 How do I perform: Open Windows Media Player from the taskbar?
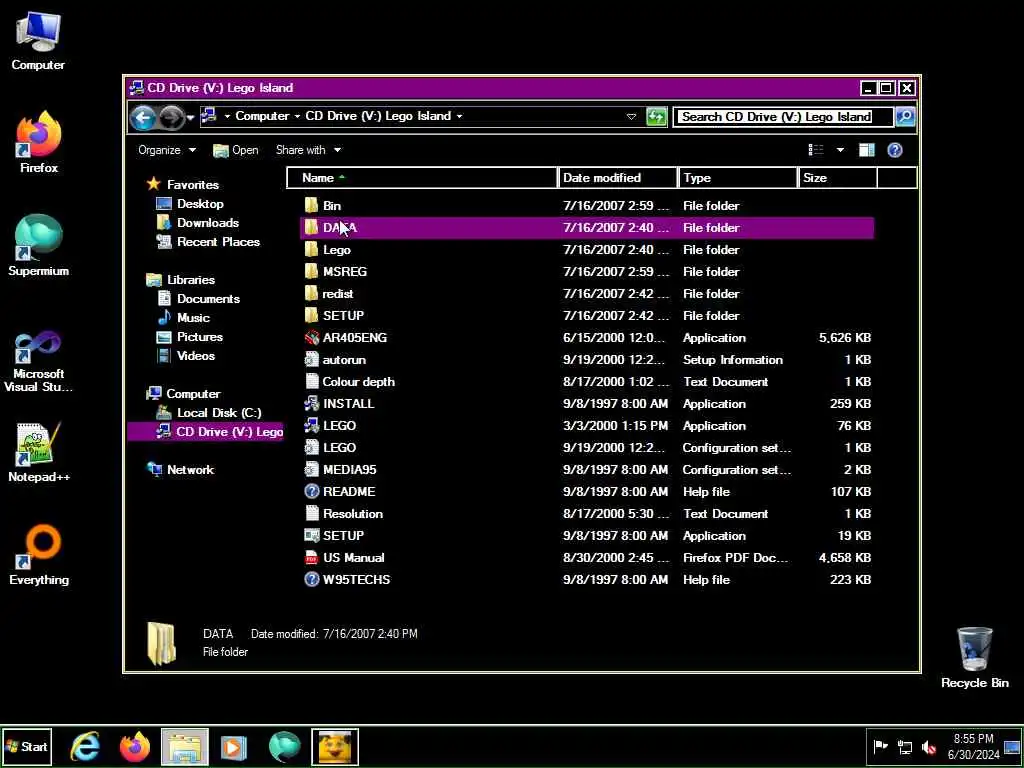234,746
